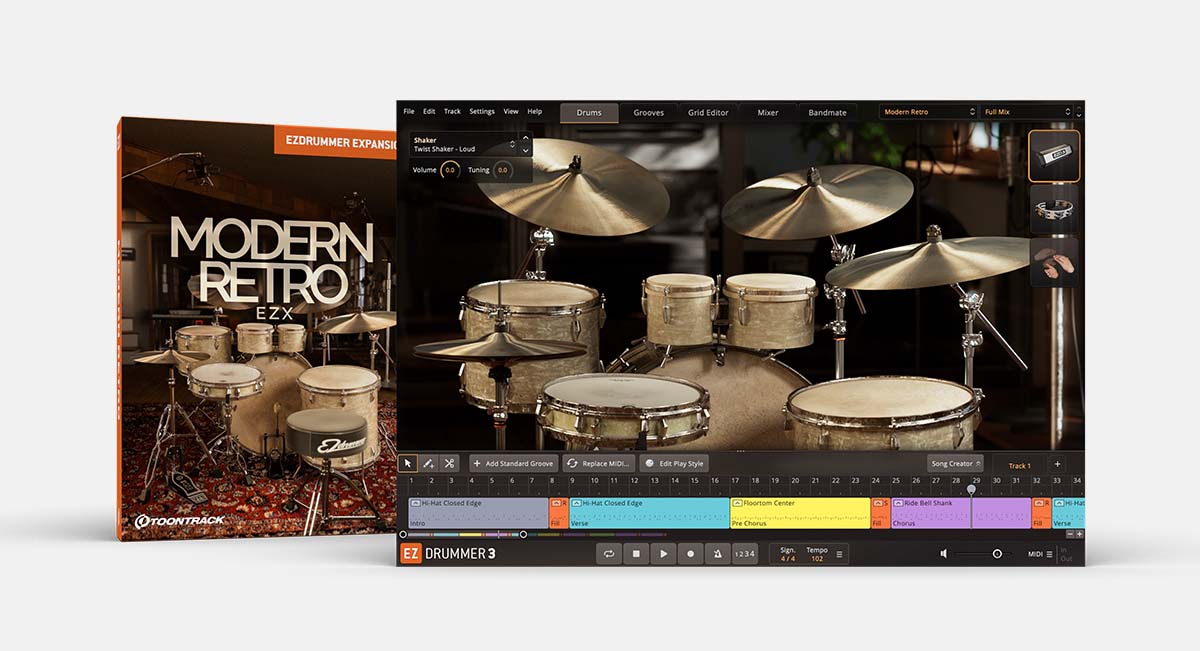The width and height of the screenshot is (1200, 651).
Task: Open the Track menu
Action: pyautogui.click(x=452, y=111)
